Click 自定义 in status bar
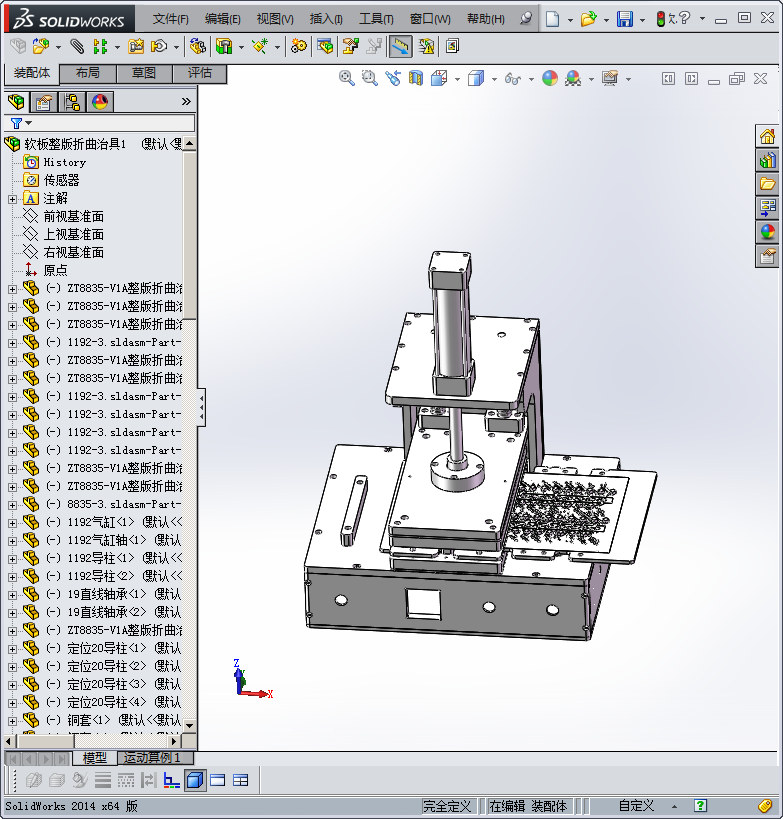783x819 pixels. [x=636, y=805]
